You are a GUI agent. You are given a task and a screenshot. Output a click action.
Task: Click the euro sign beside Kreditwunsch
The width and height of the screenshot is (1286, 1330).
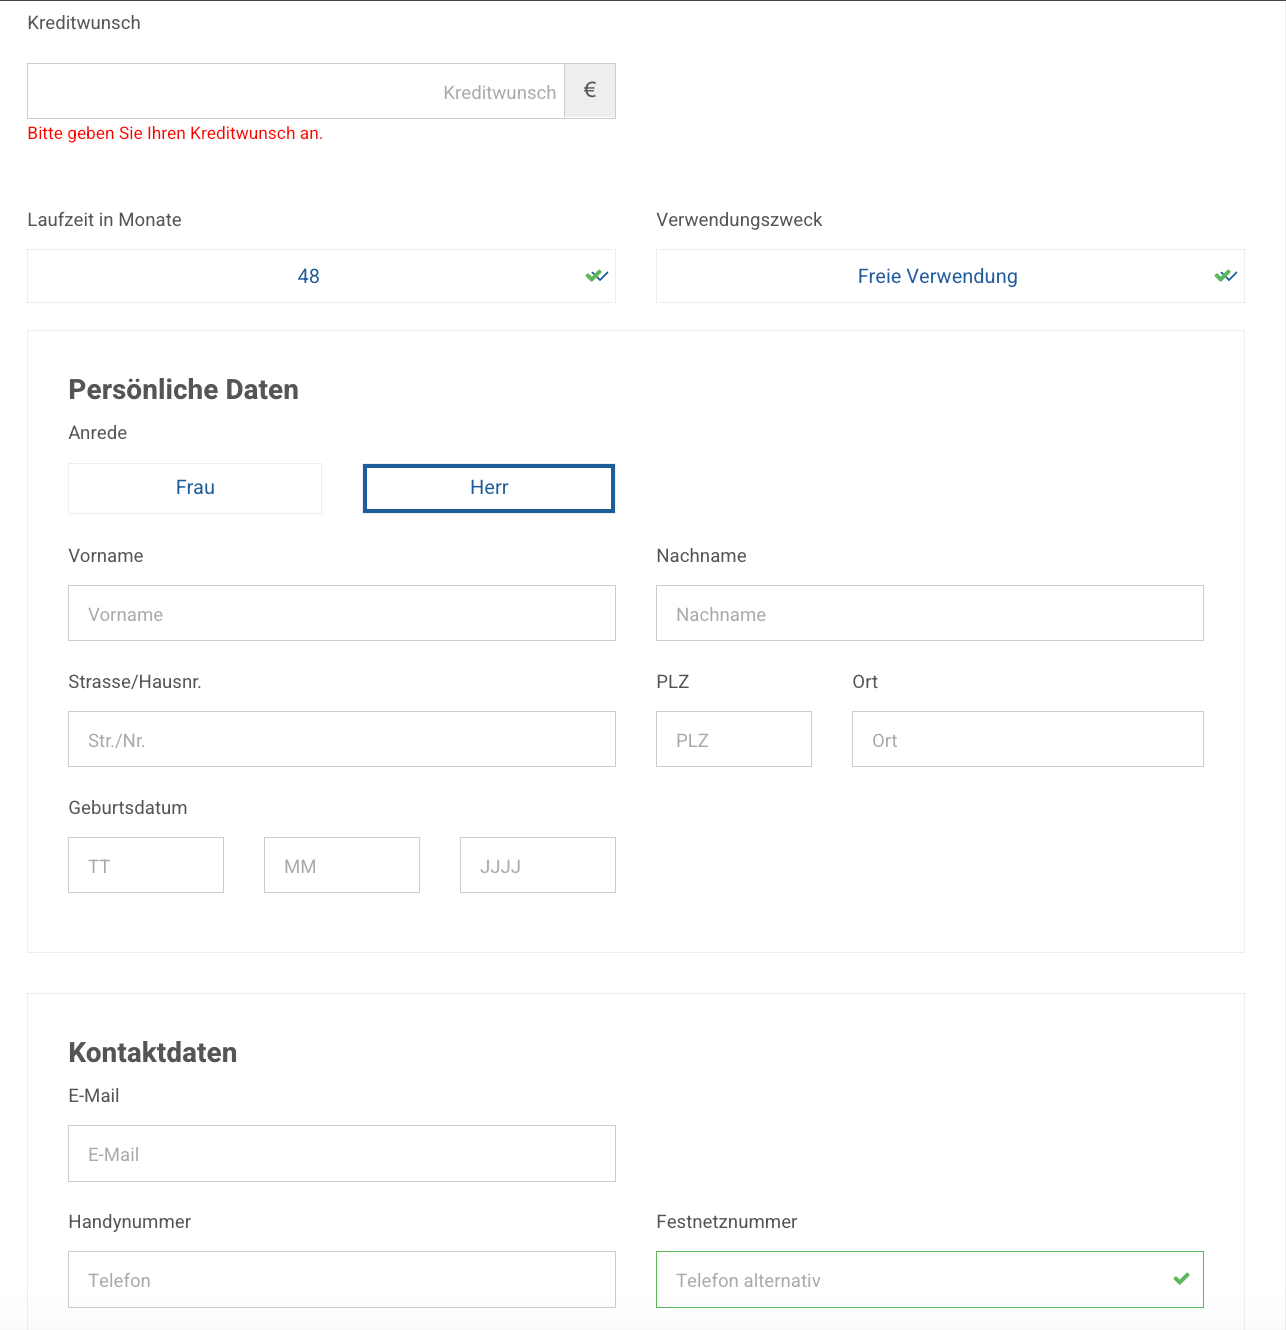tap(590, 91)
